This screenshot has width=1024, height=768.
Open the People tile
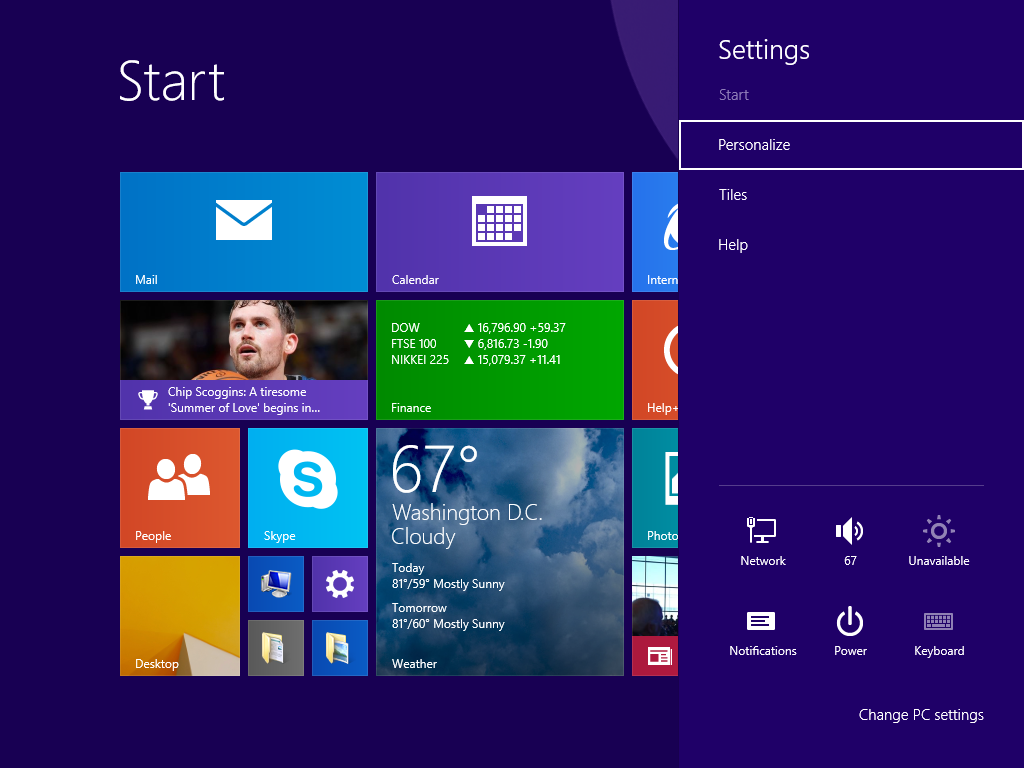point(179,487)
